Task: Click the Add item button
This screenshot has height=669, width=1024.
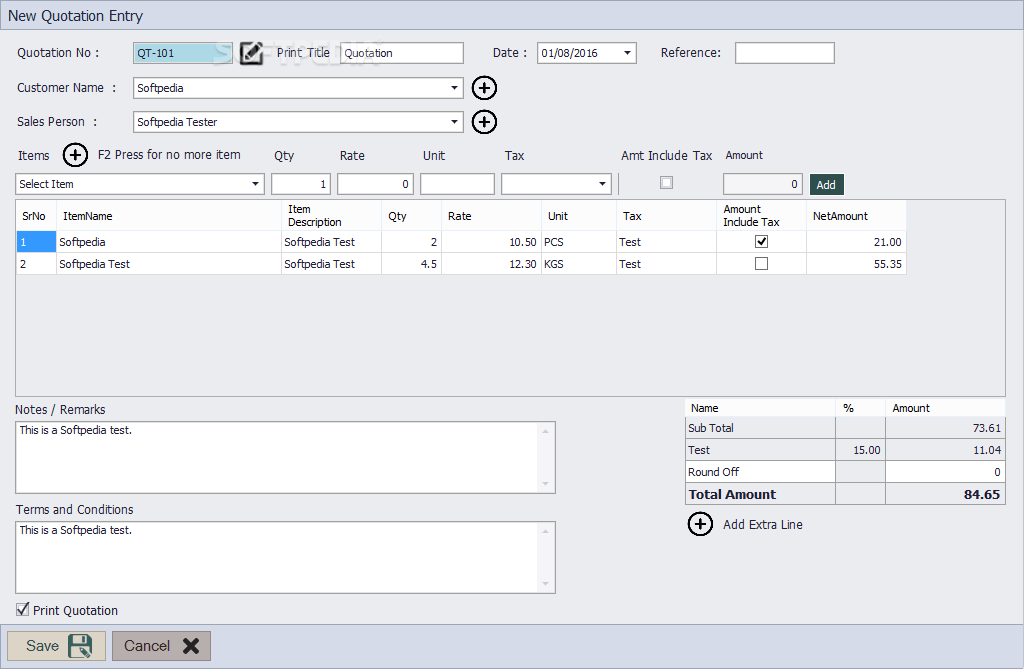Action: pos(826,184)
